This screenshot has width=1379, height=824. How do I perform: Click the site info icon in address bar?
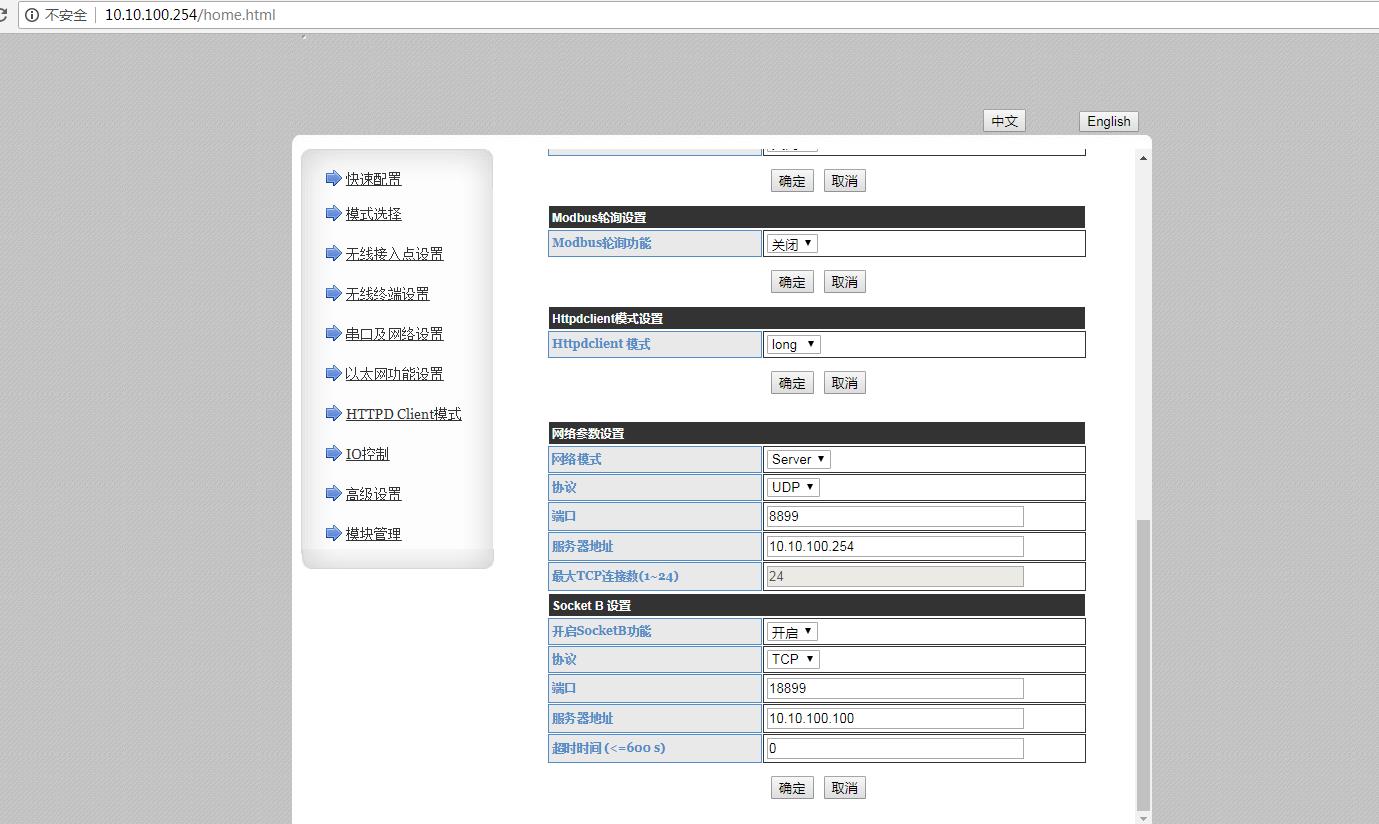coord(32,15)
